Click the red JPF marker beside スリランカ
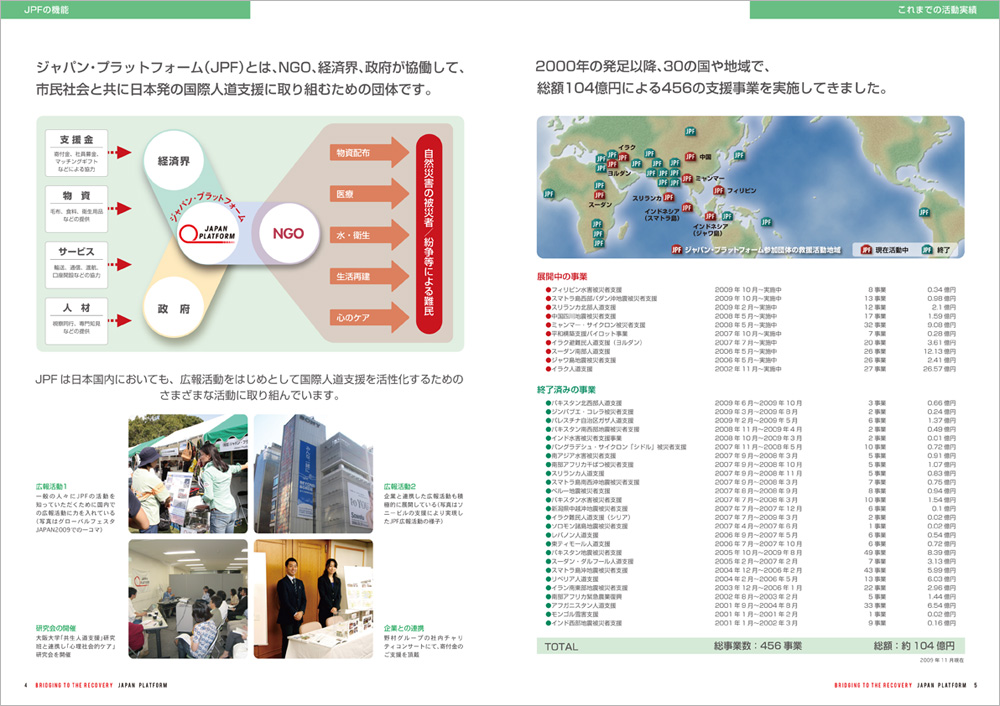Viewport: 1000px width, 706px height. 668,198
